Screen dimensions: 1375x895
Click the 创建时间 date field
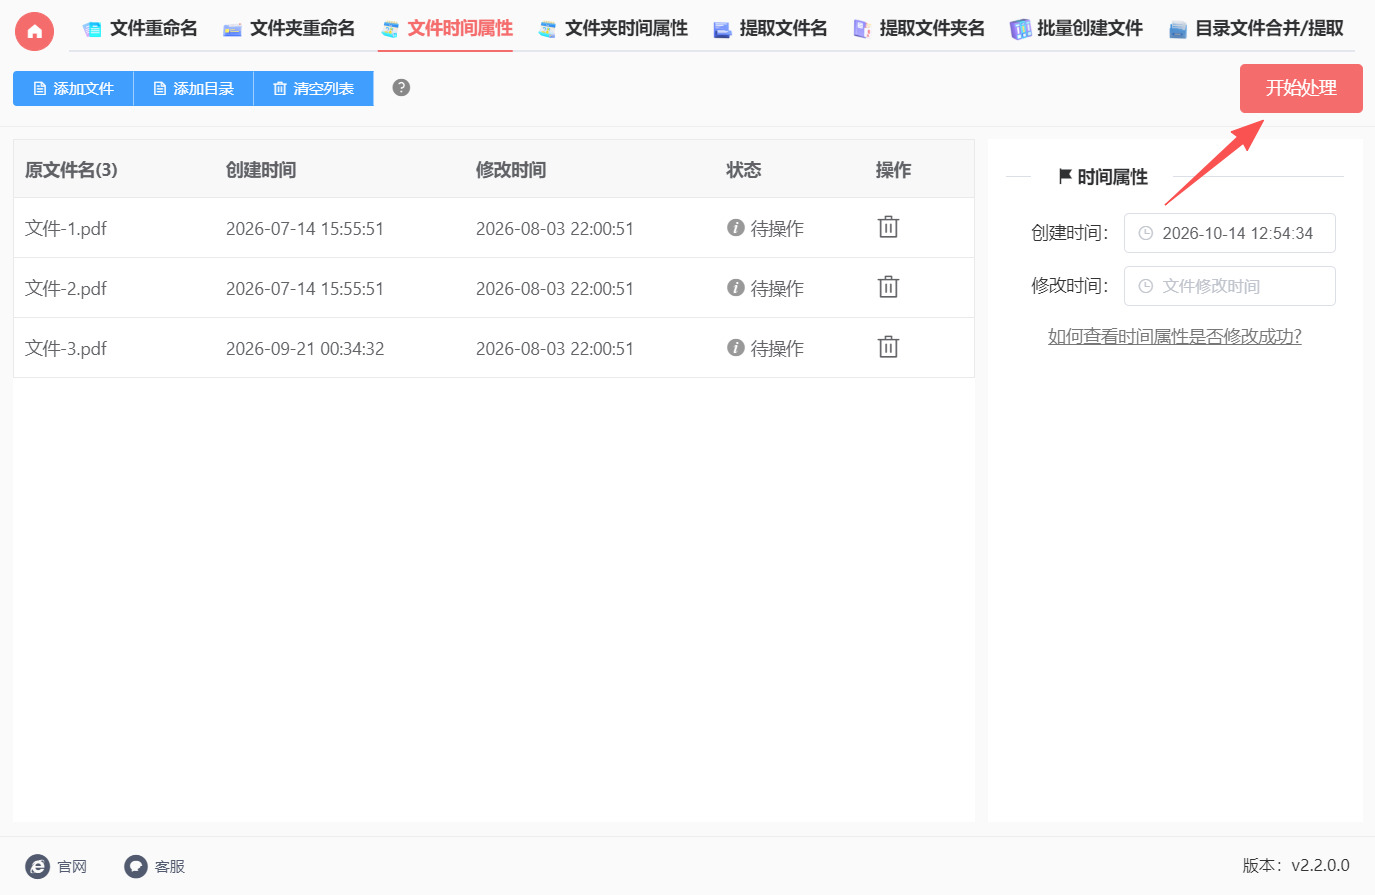[x=1229, y=233]
